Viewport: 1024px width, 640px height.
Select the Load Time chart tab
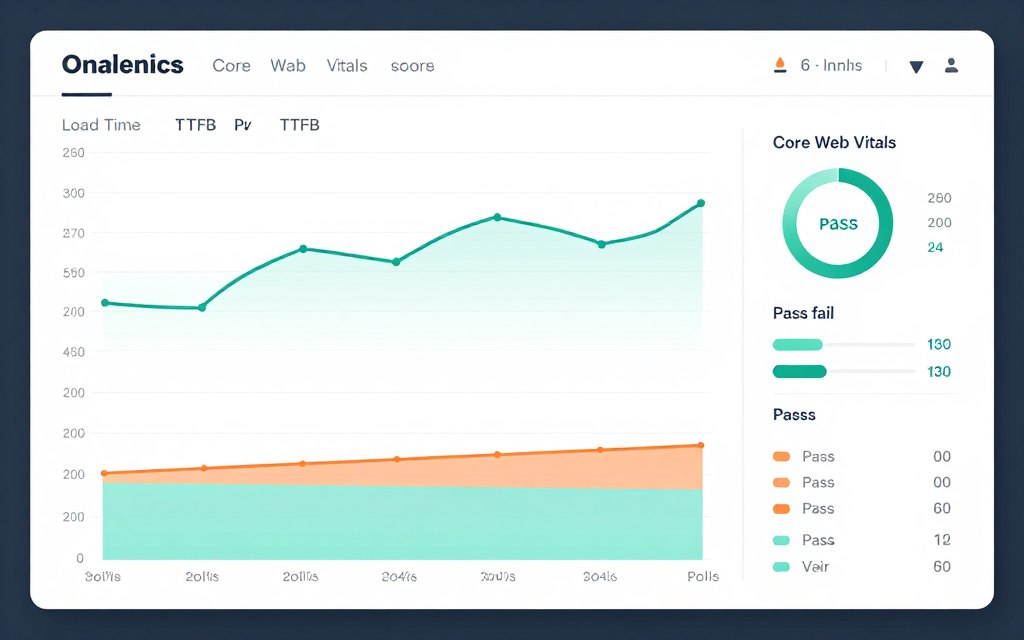[x=101, y=125]
